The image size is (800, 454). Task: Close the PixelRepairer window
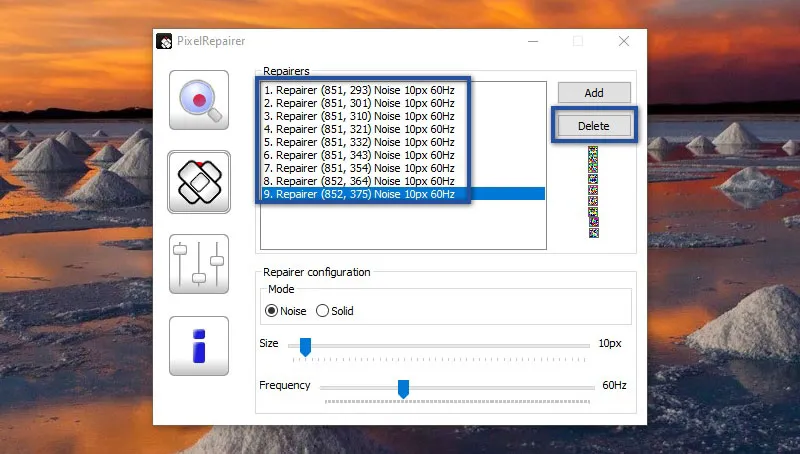[x=623, y=41]
